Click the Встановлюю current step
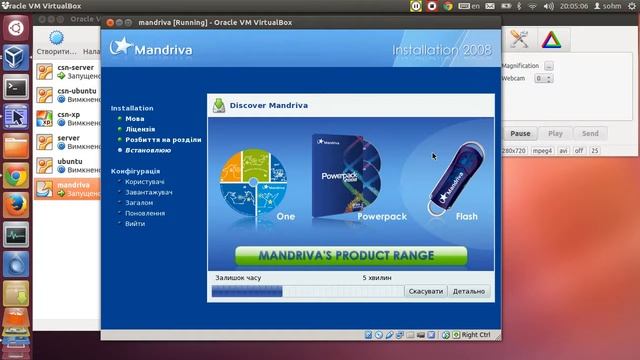The width and height of the screenshot is (640, 360). [148, 151]
